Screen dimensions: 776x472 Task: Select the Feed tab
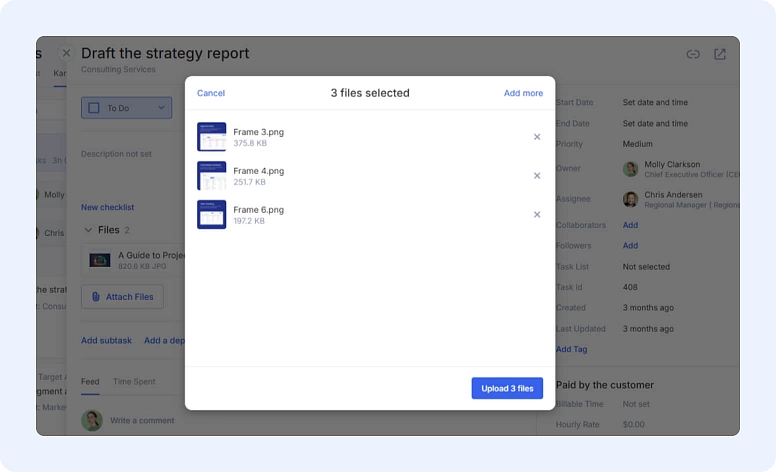pos(90,381)
